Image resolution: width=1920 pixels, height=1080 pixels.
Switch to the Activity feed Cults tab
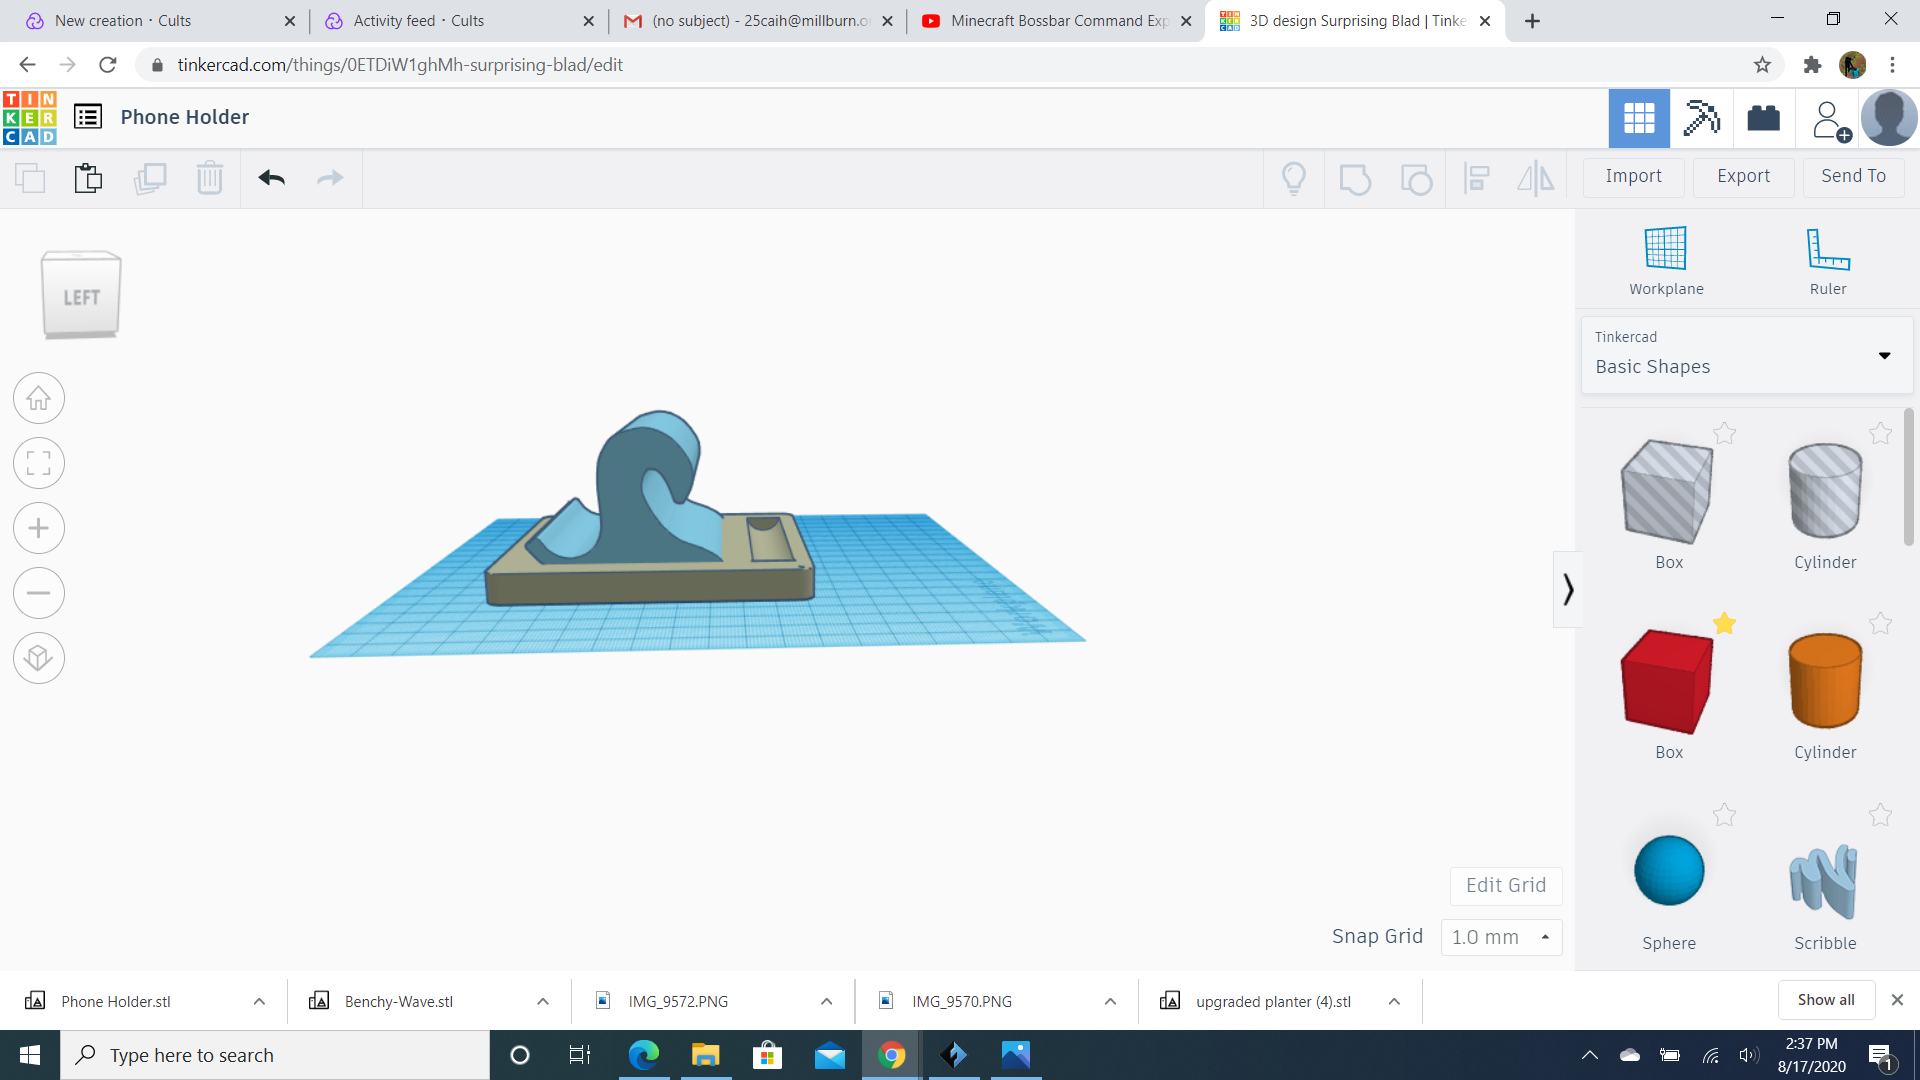420,20
